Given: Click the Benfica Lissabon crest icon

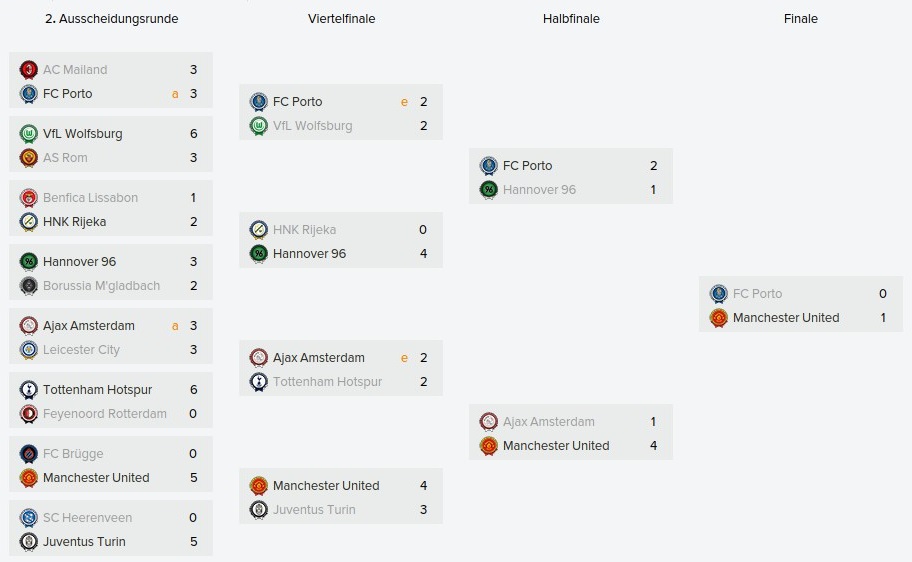Looking at the screenshot, I should click(28, 198).
